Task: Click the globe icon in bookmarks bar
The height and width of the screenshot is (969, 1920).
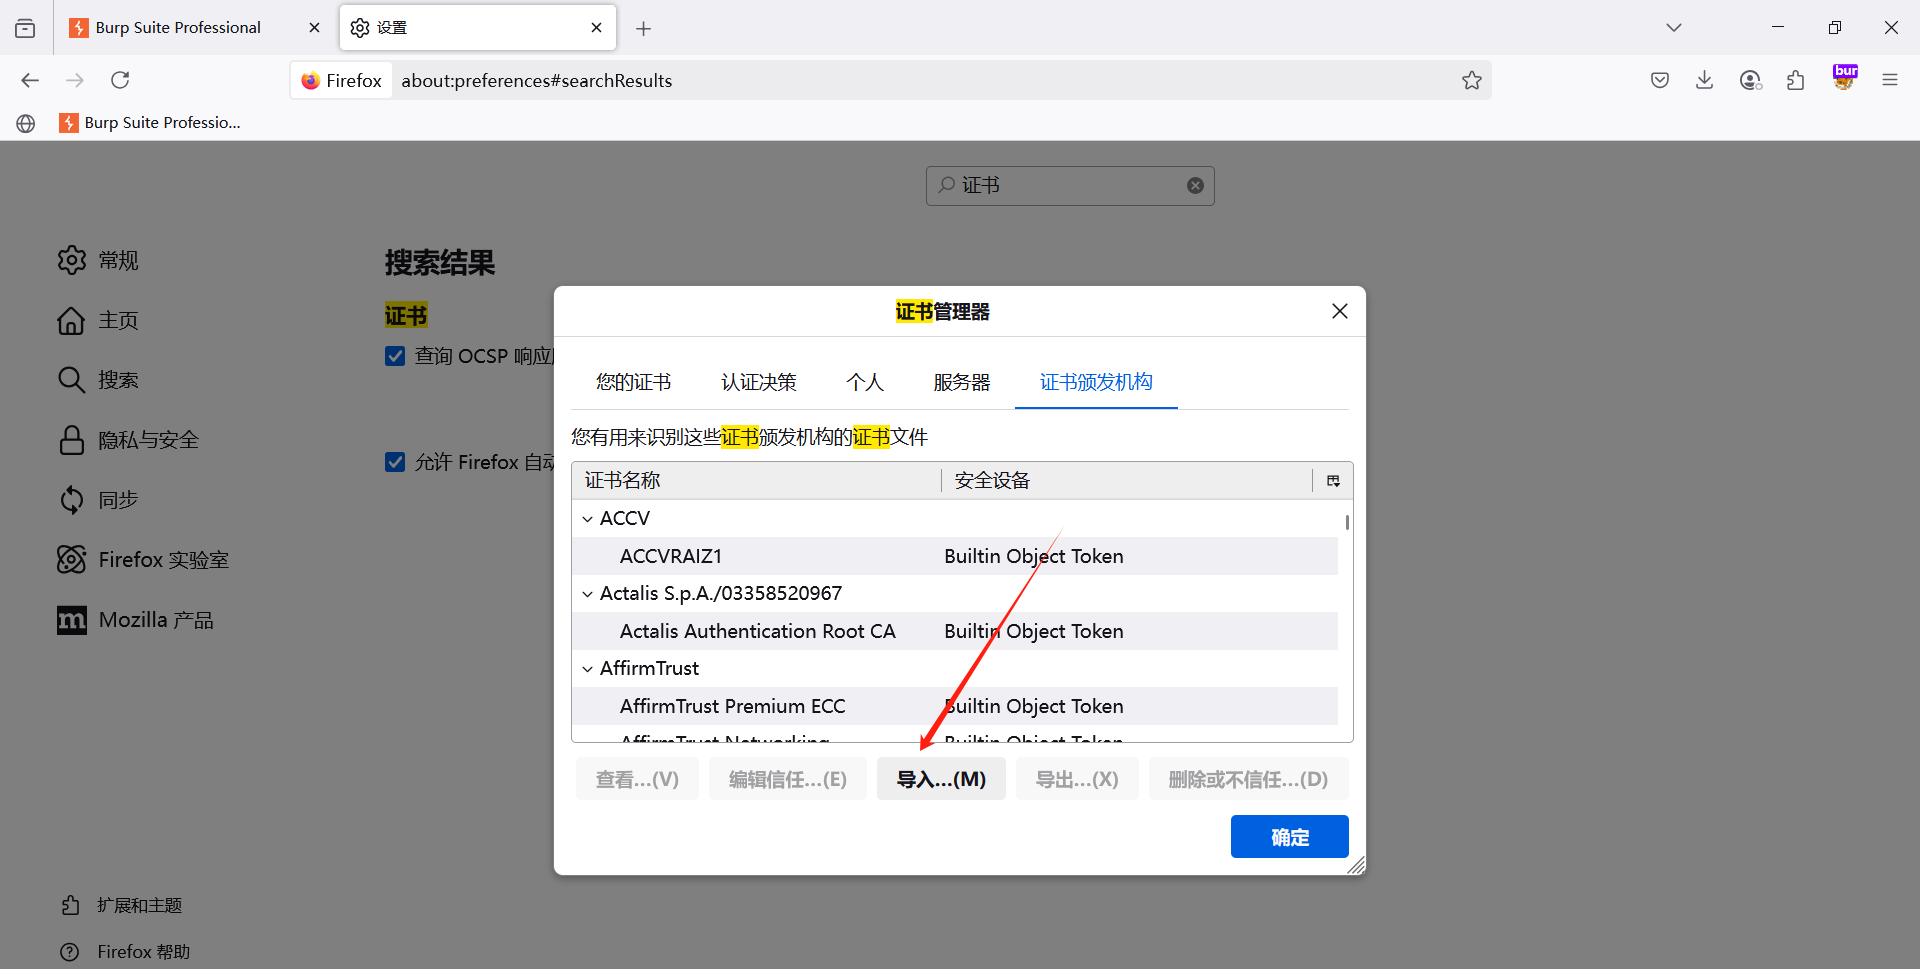Action: (26, 123)
